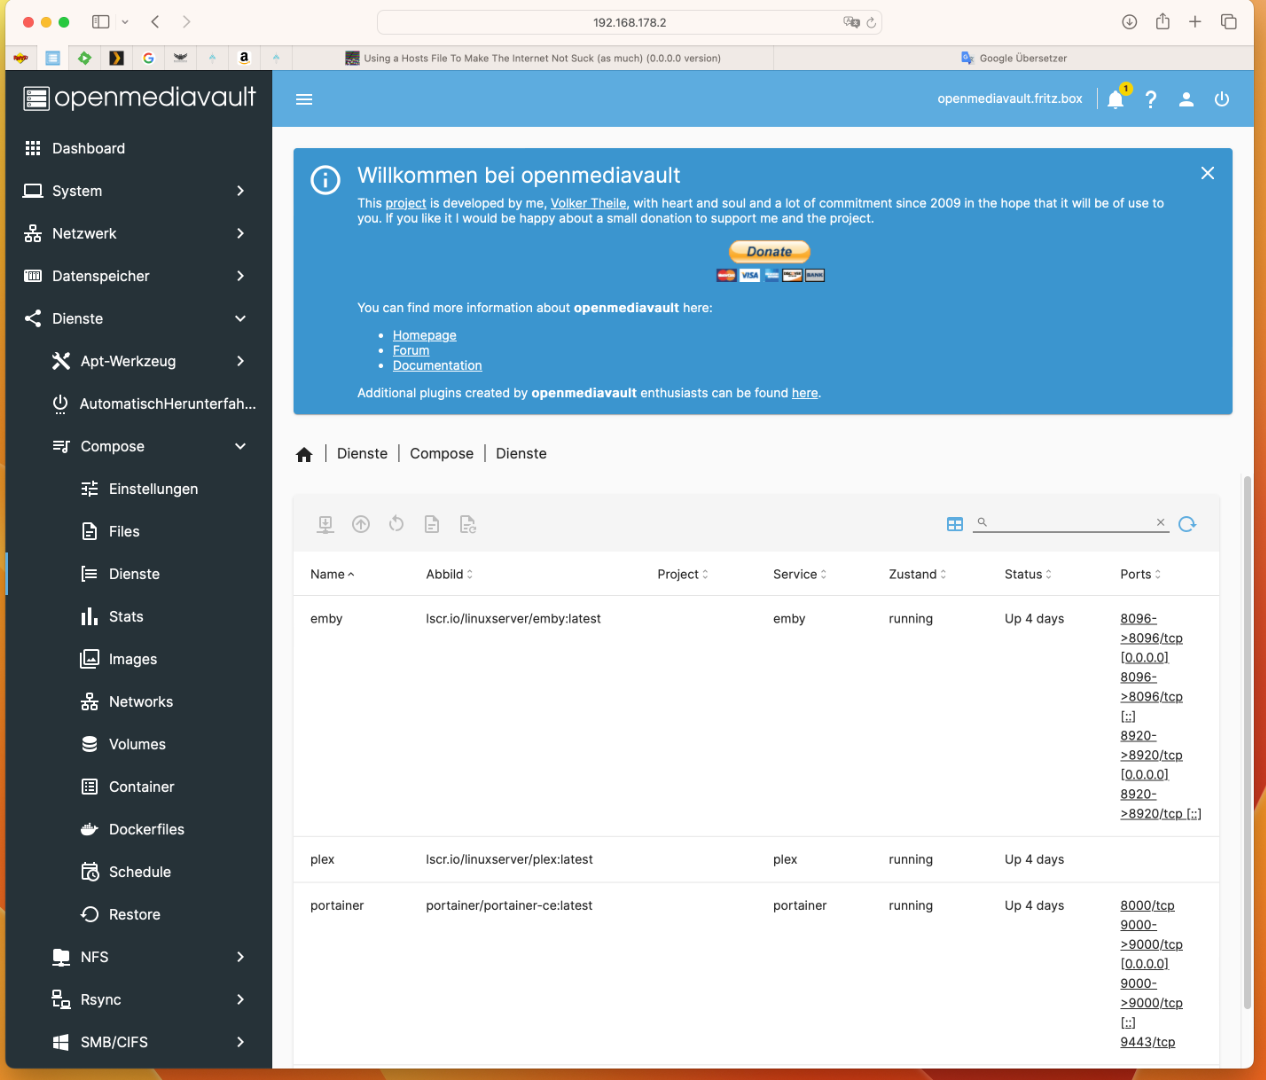Open Compose Schedule page

(x=139, y=872)
